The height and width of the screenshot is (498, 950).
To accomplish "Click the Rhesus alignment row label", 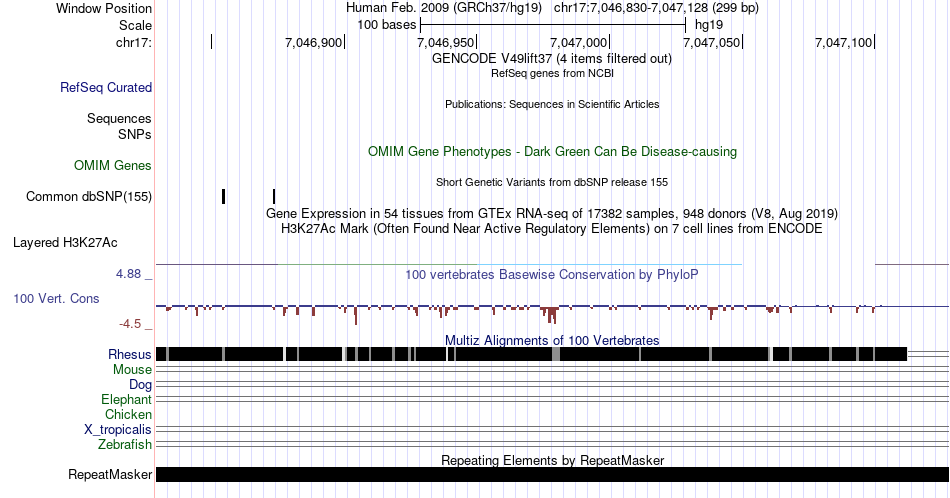I will tap(130, 354).
